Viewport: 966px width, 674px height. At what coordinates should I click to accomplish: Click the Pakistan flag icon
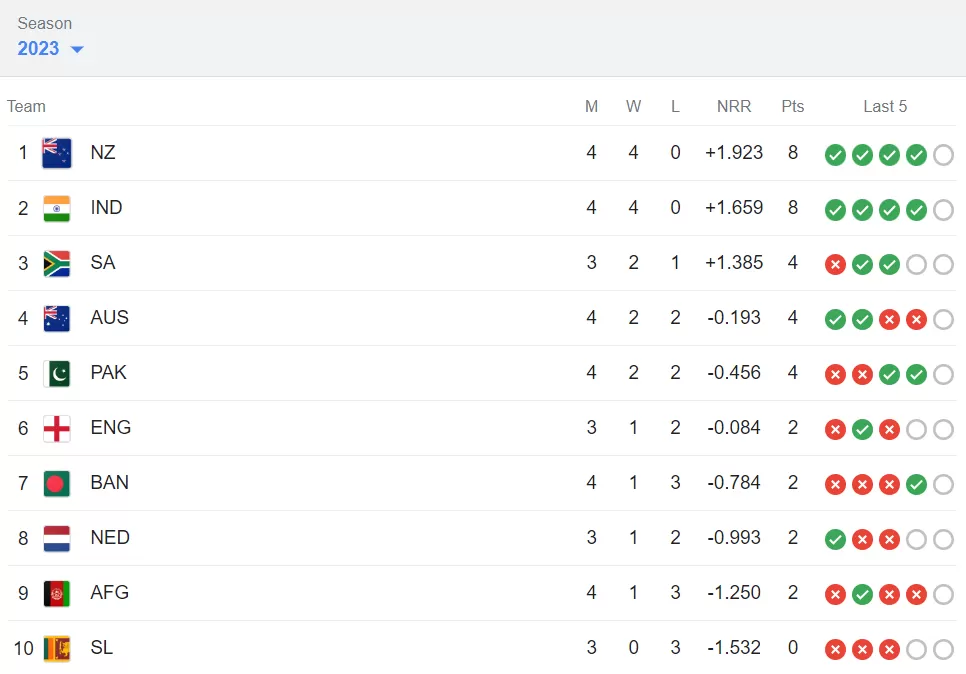57,373
